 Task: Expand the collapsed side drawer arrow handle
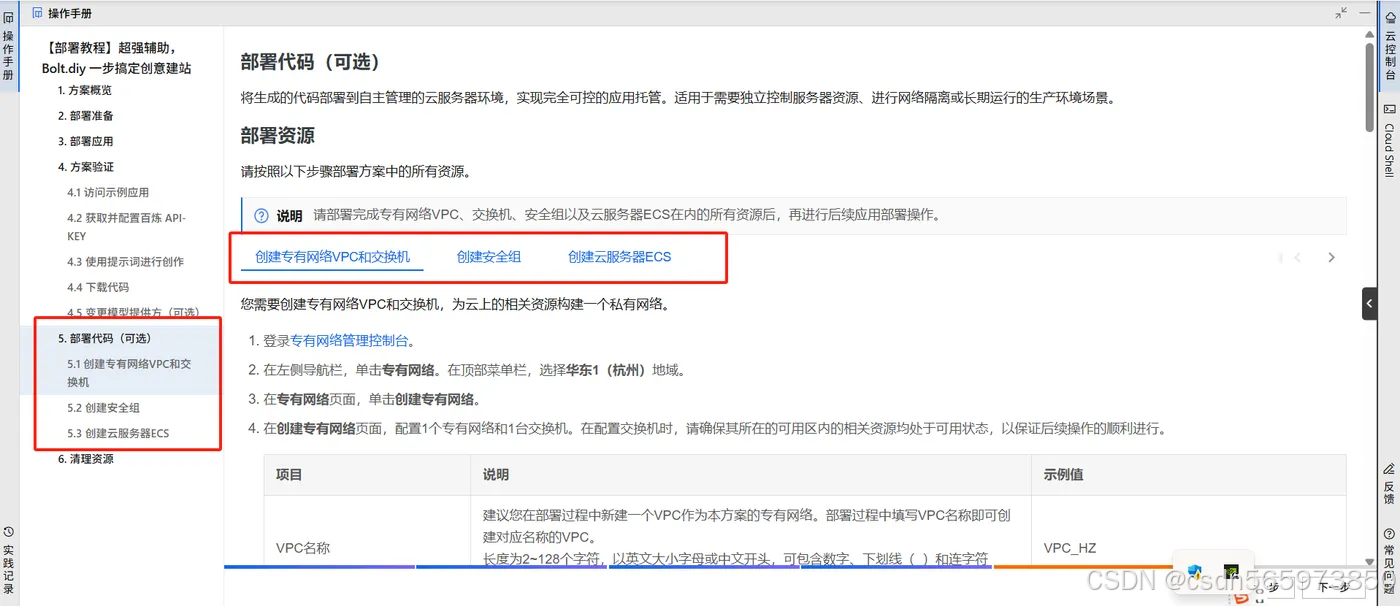(x=1369, y=303)
